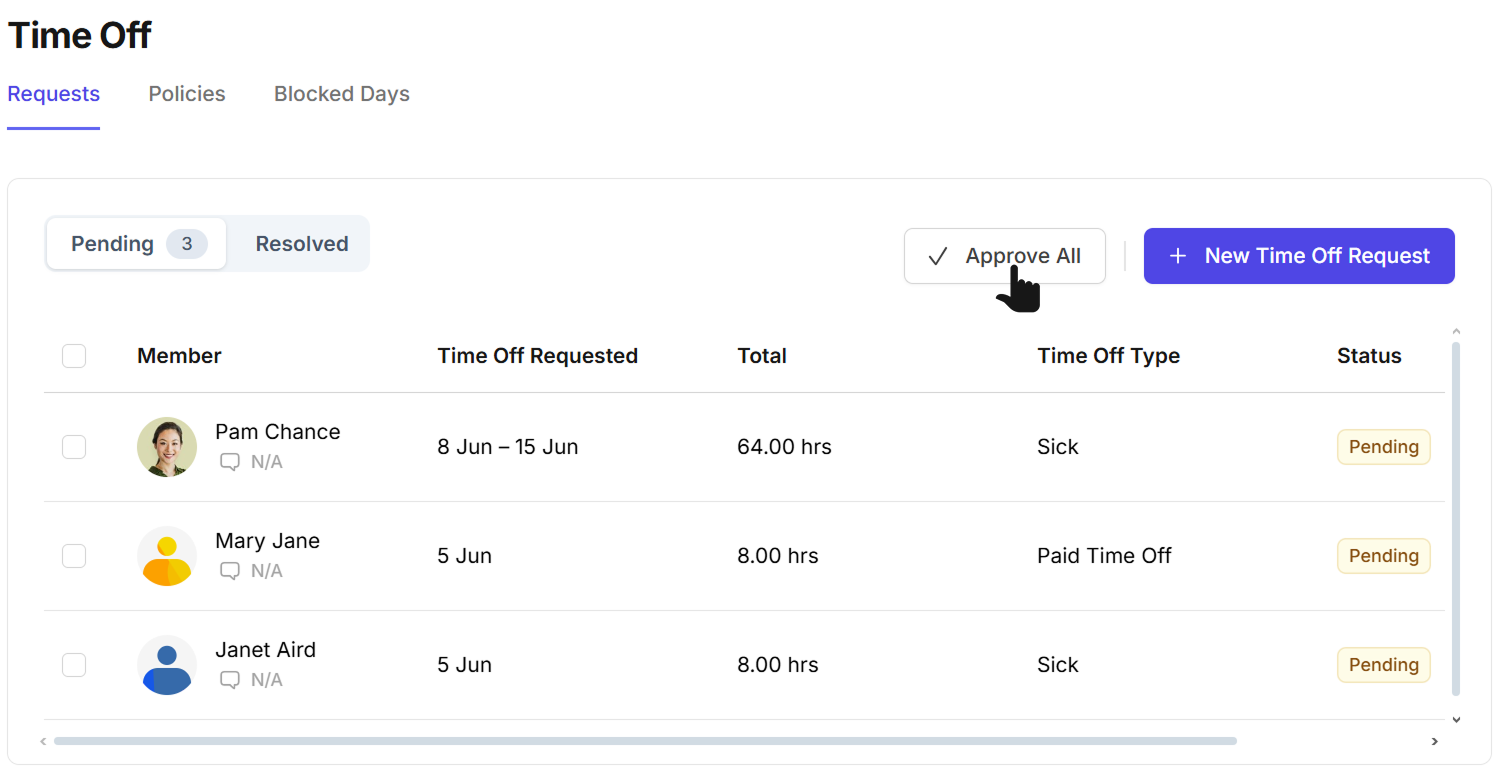Open Janet Aird's comment icon

coord(230,680)
